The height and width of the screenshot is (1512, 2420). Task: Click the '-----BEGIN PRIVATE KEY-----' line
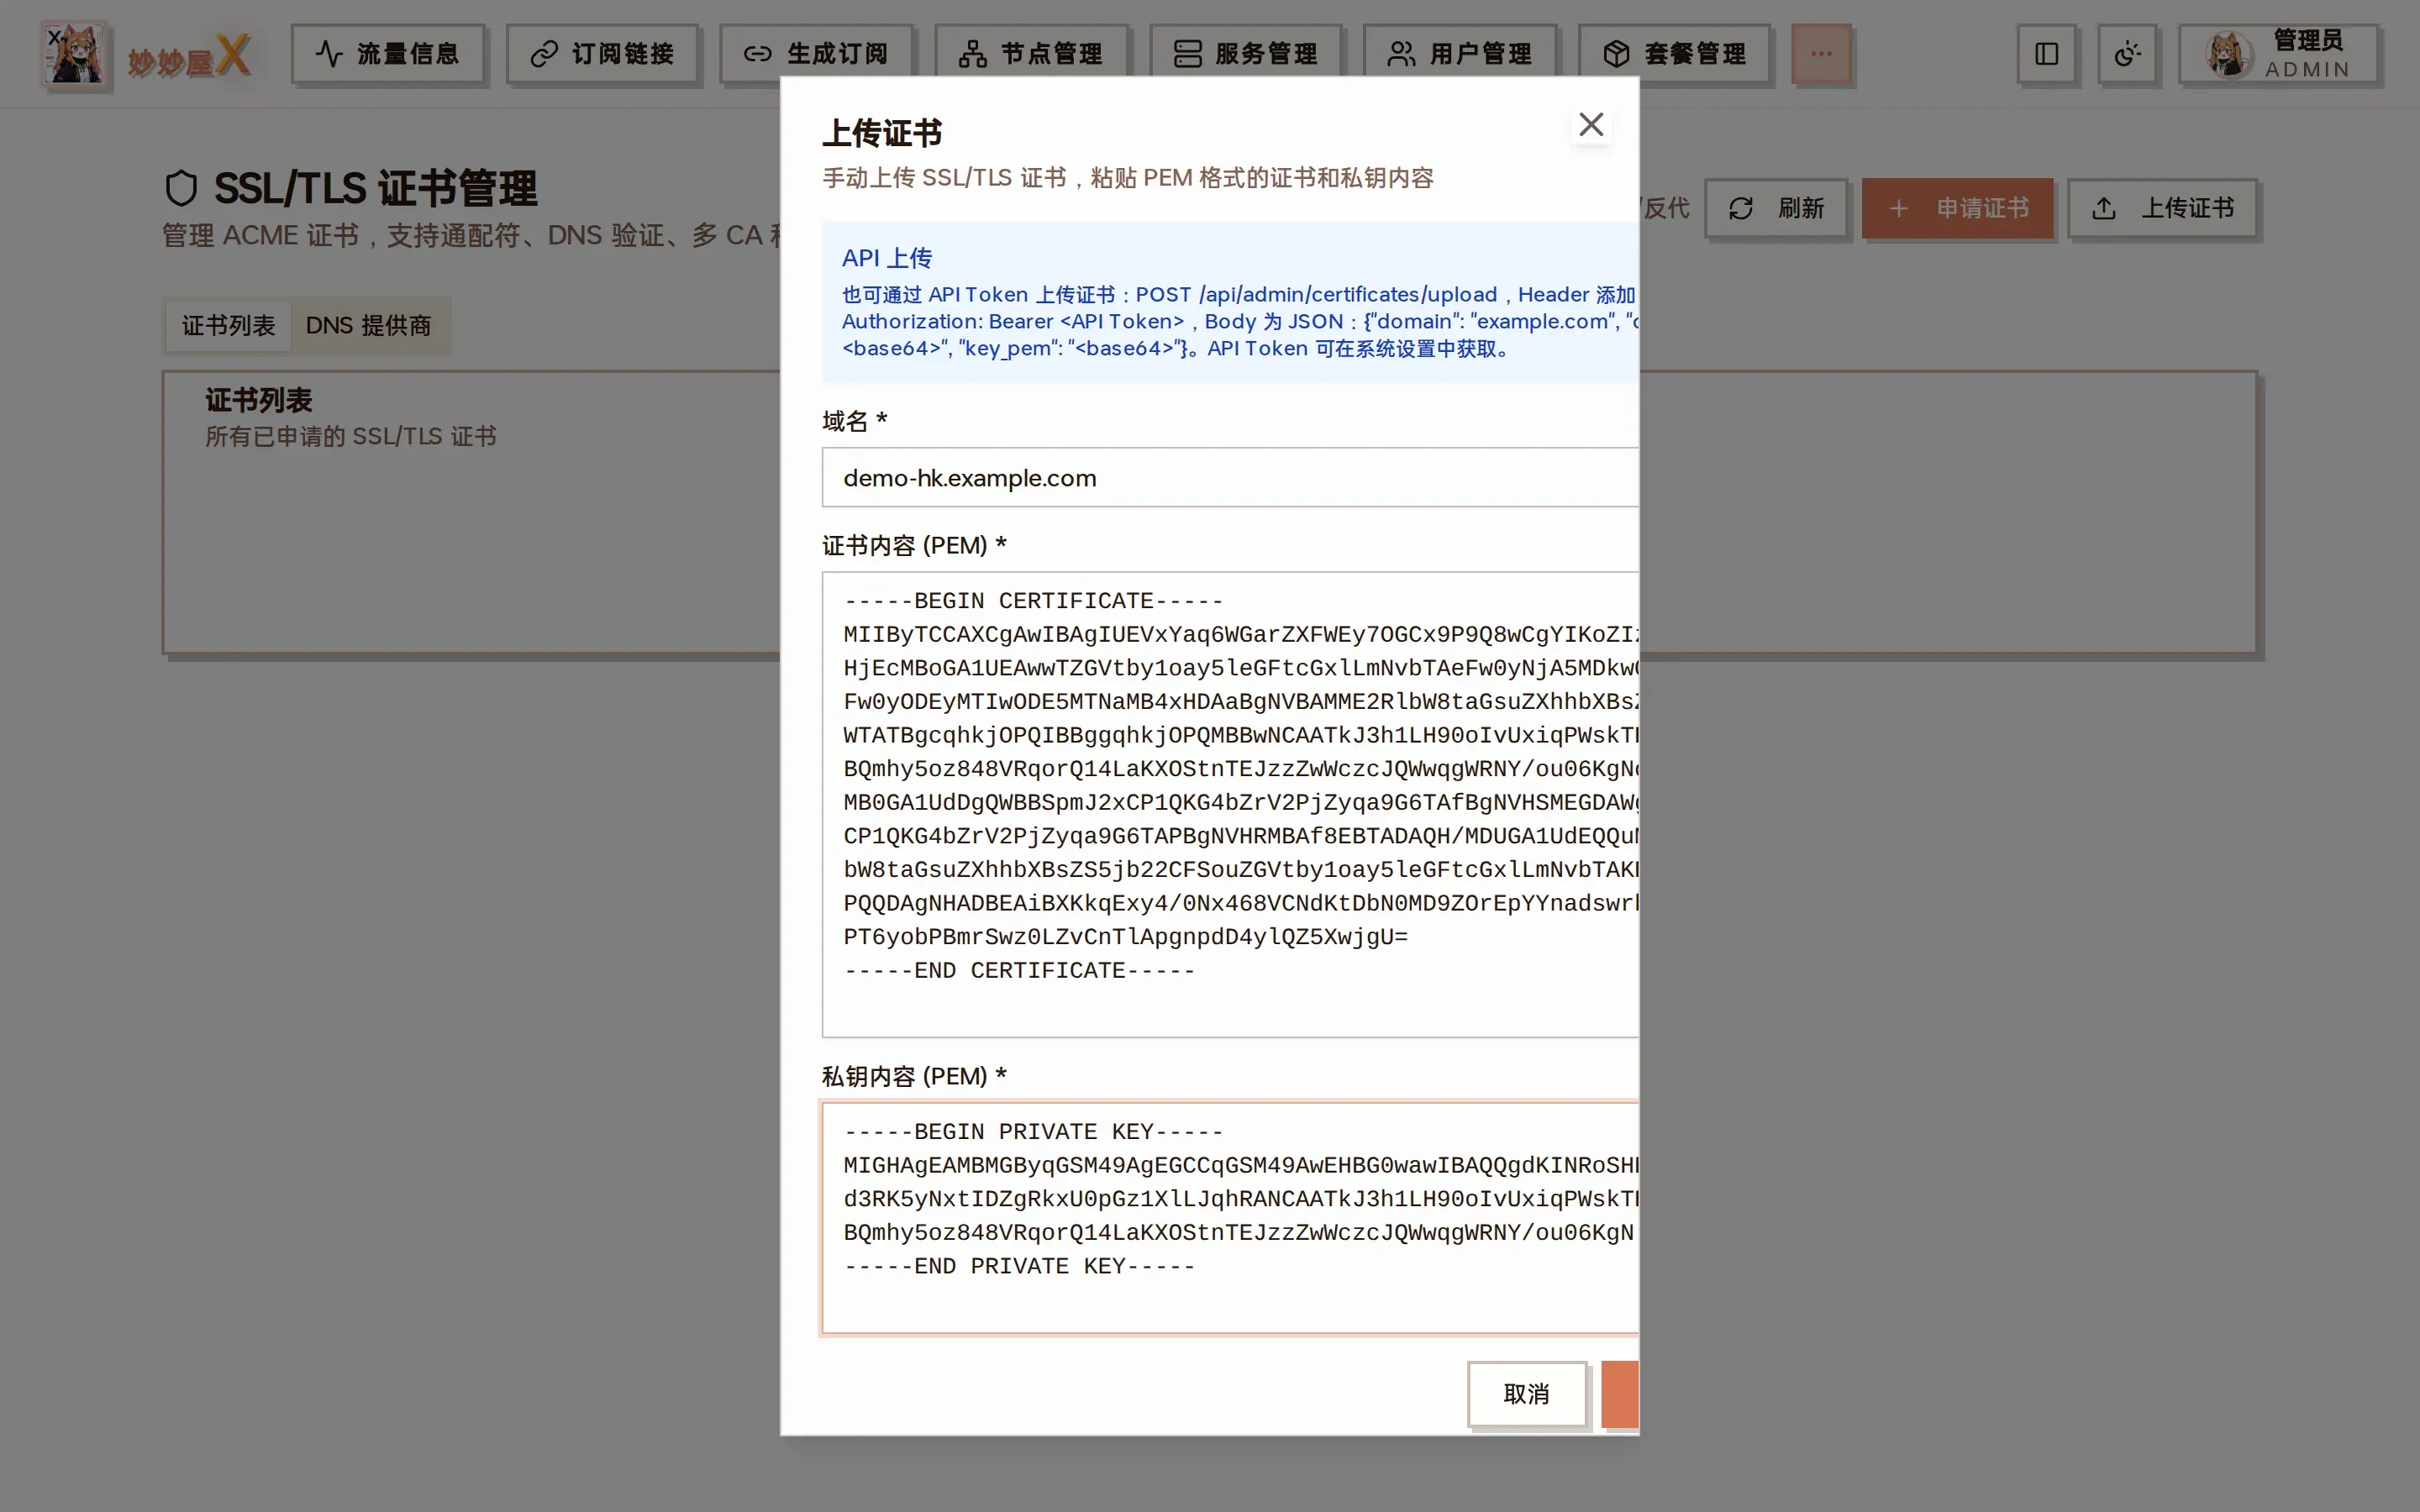tap(1033, 1132)
